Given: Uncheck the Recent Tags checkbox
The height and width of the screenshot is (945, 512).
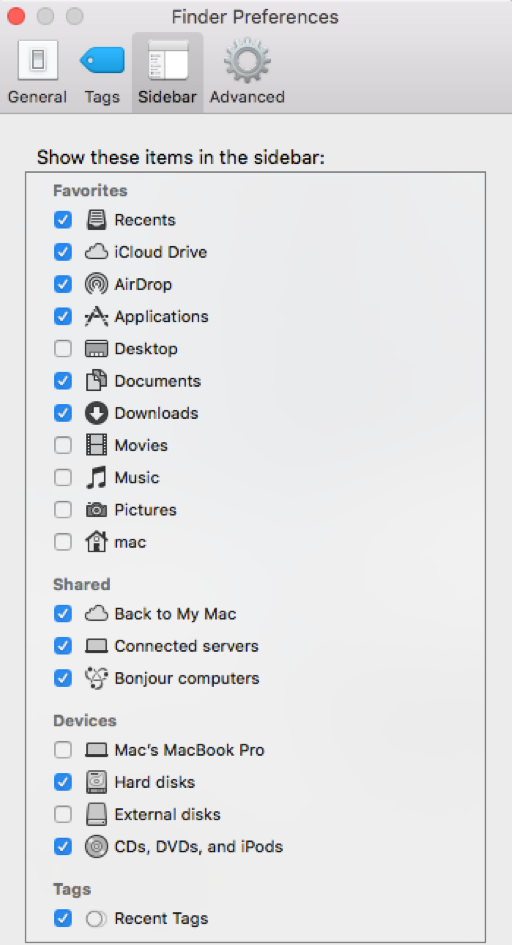Looking at the screenshot, I should click(63, 918).
